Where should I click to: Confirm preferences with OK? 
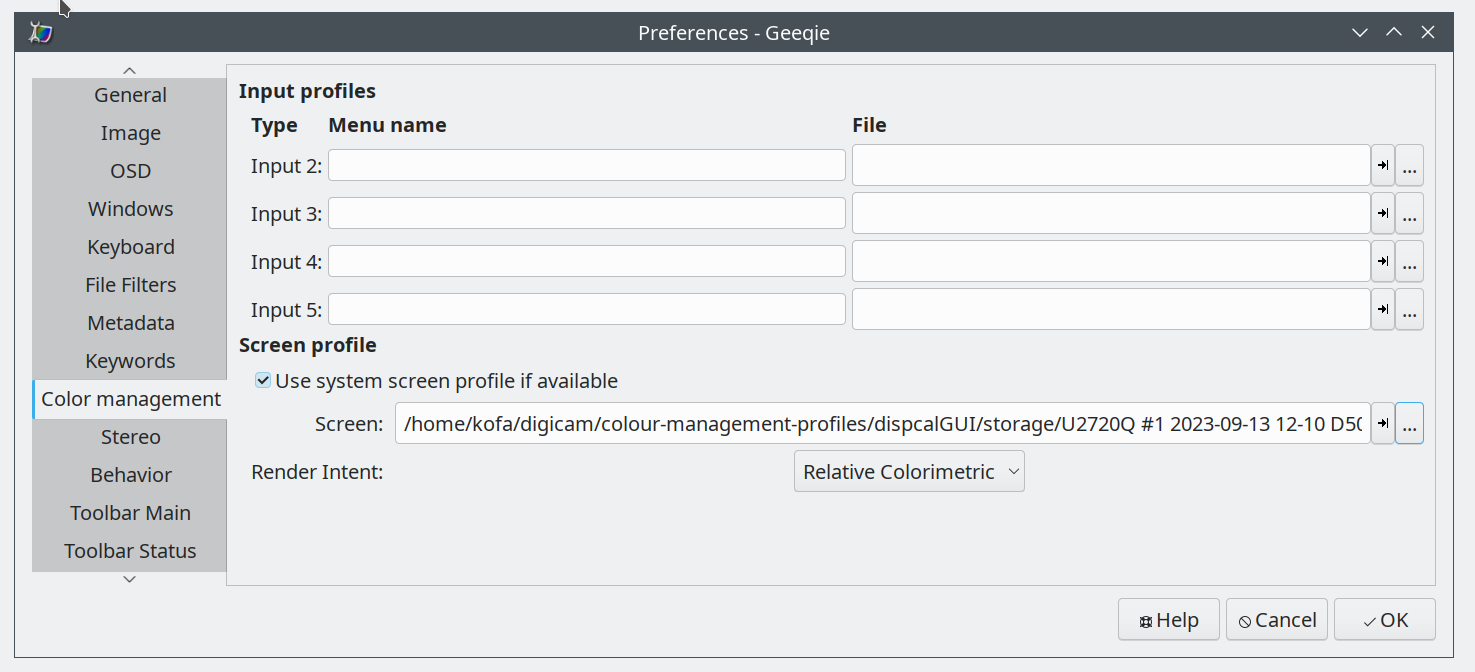(x=1385, y=620)
